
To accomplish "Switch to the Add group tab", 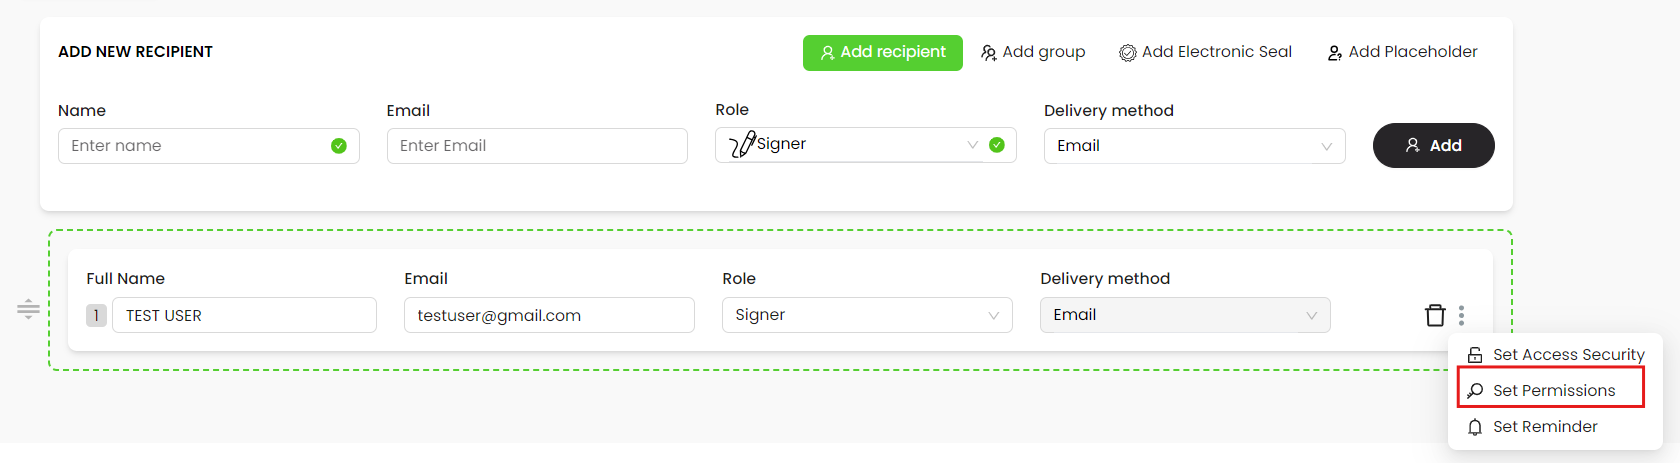I will point(1033,52).
